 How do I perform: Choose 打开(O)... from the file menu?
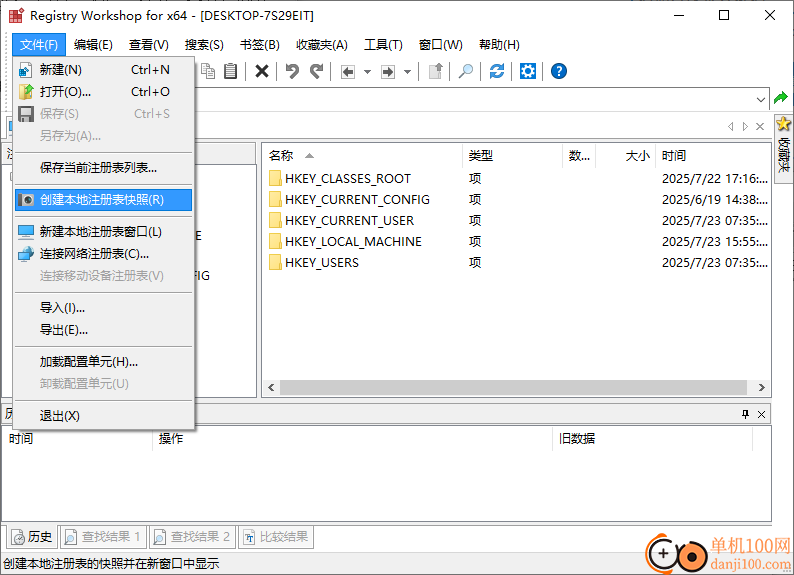(x=104, y=92)
